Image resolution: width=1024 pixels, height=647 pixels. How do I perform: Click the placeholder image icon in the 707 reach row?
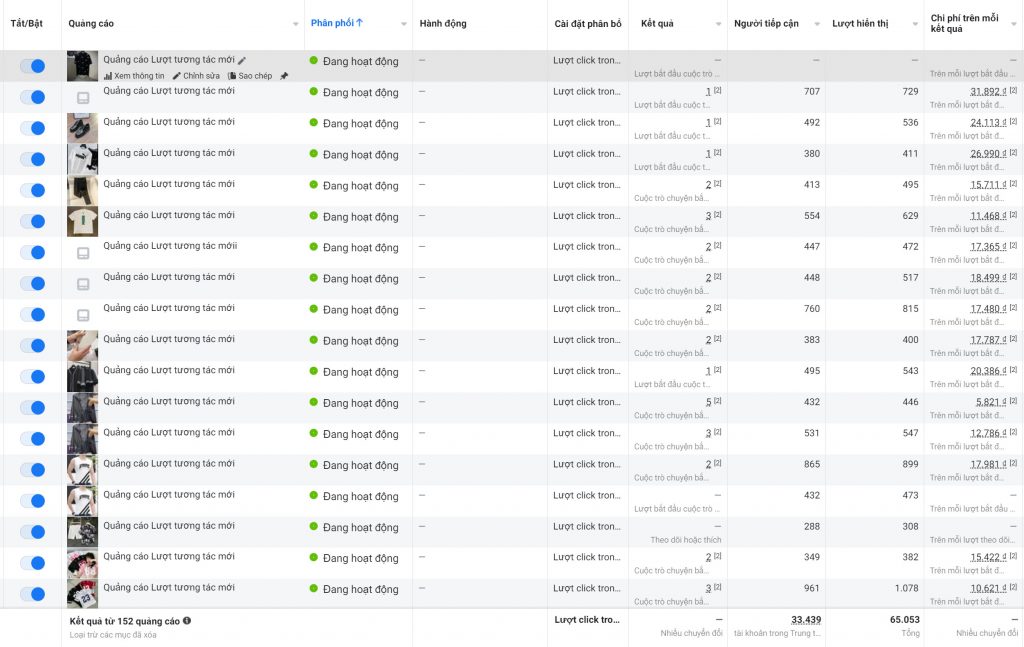[83, 98]
